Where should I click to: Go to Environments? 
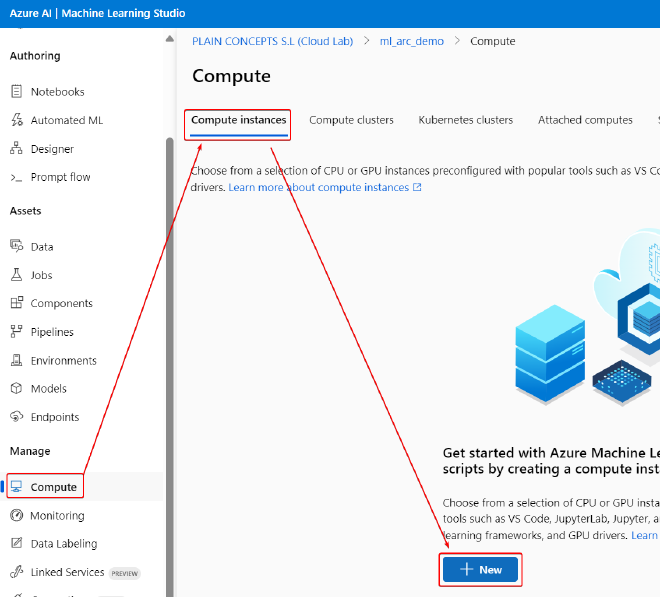[64, 361]
